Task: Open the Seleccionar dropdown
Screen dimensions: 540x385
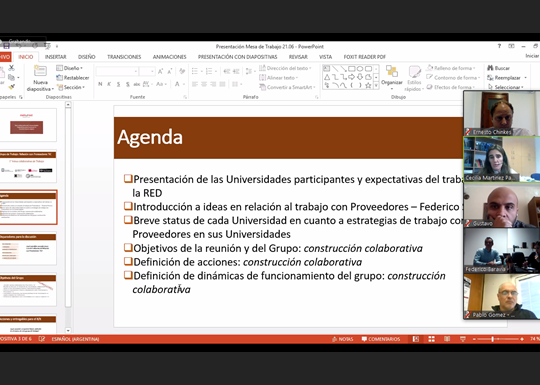Action: point(506,87)
